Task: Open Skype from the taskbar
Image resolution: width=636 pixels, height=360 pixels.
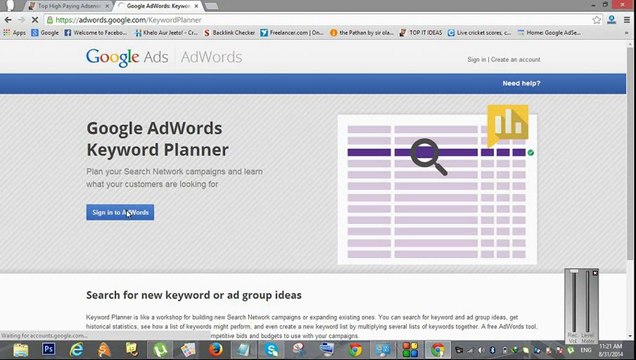Action: pos(271,350)
